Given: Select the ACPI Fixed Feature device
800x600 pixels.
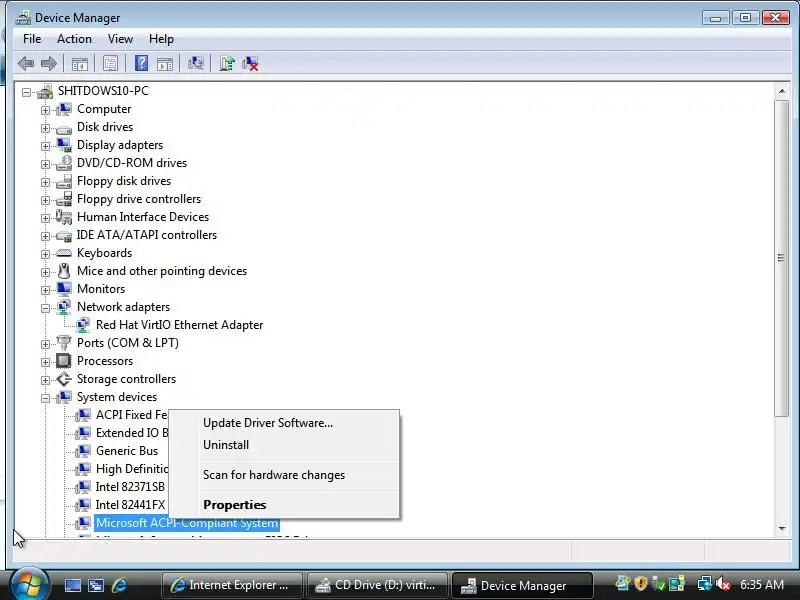Looking at the screenshot, I should coord(132,415).
